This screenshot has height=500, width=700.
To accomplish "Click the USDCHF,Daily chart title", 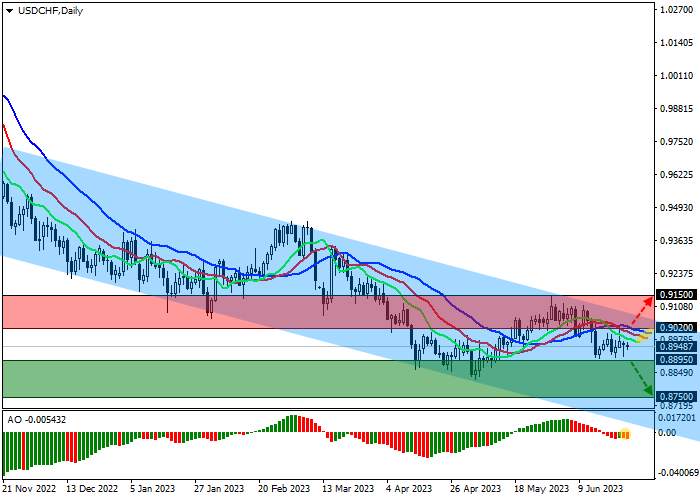I will [x=50, y=11].
